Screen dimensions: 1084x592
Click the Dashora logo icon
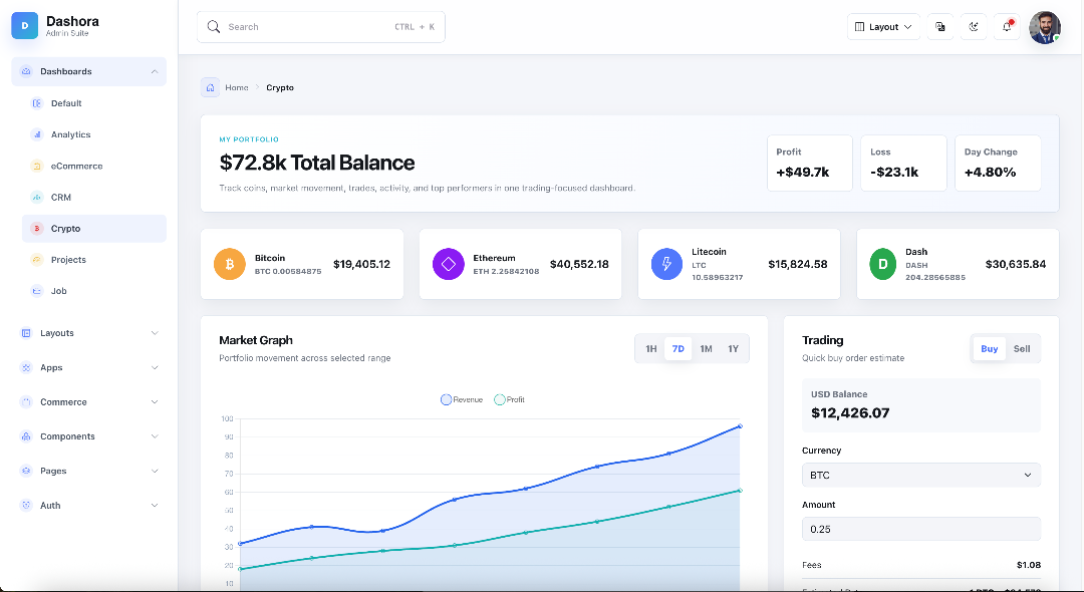[25, 26]
